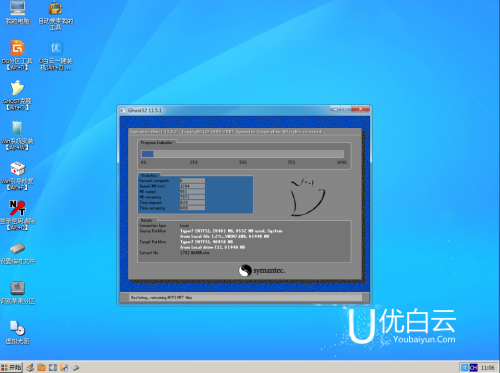Click the Ghost32 maximize button
This screenshot has width=500, height=373.
(346, 109)
